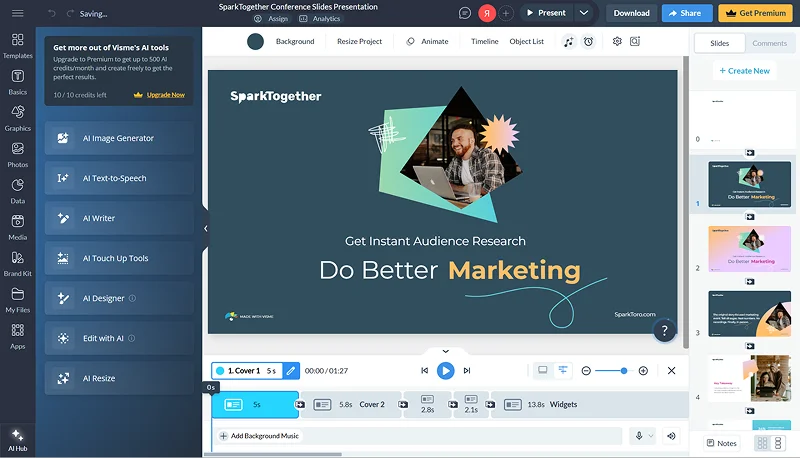Expand the Present dropdown arrow
This screenshot has width=800, height=458.
tap(584, 13)
